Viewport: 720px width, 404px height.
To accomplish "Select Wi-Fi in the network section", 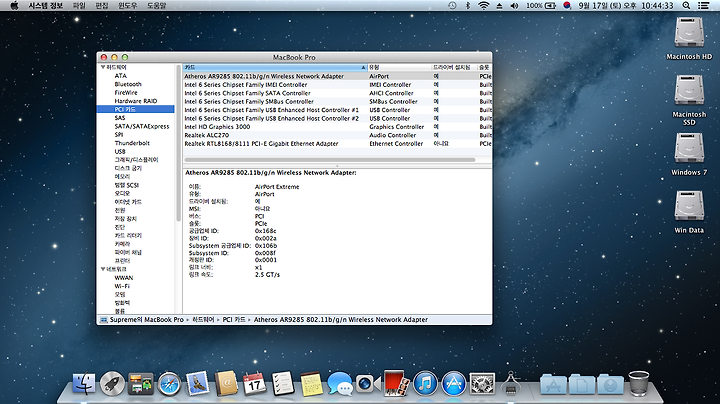I will [122, 286].
